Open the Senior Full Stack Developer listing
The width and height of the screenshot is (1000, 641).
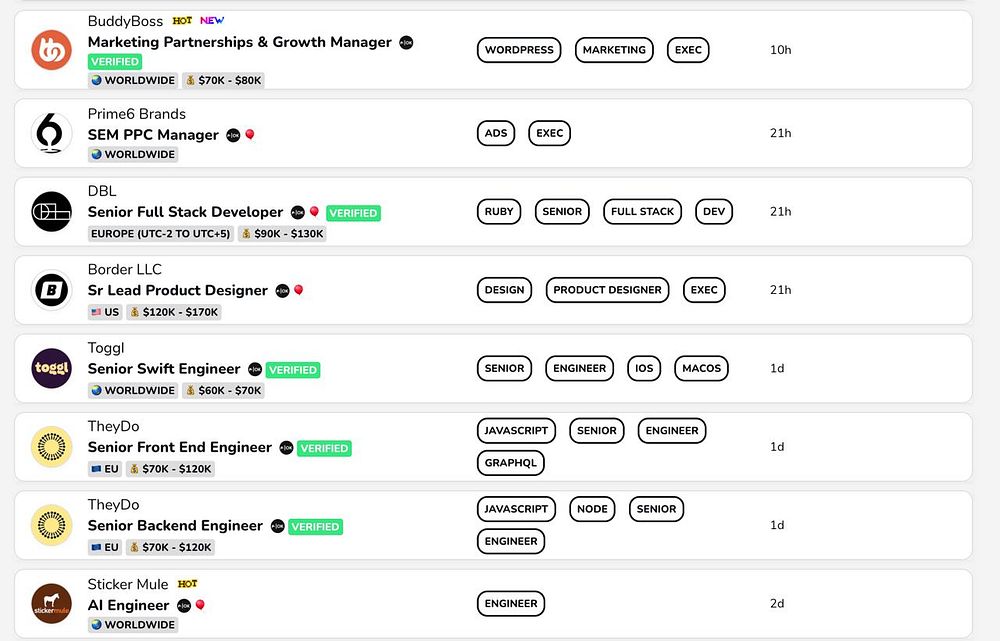[x=185, y=212]
